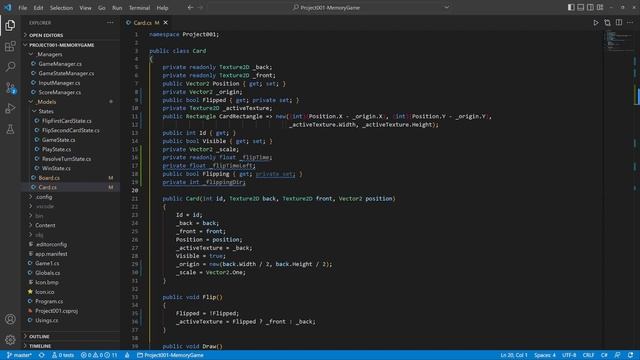Click 0 tests in status bar
The image size is (640, 360).
click(x=63, y=355)
